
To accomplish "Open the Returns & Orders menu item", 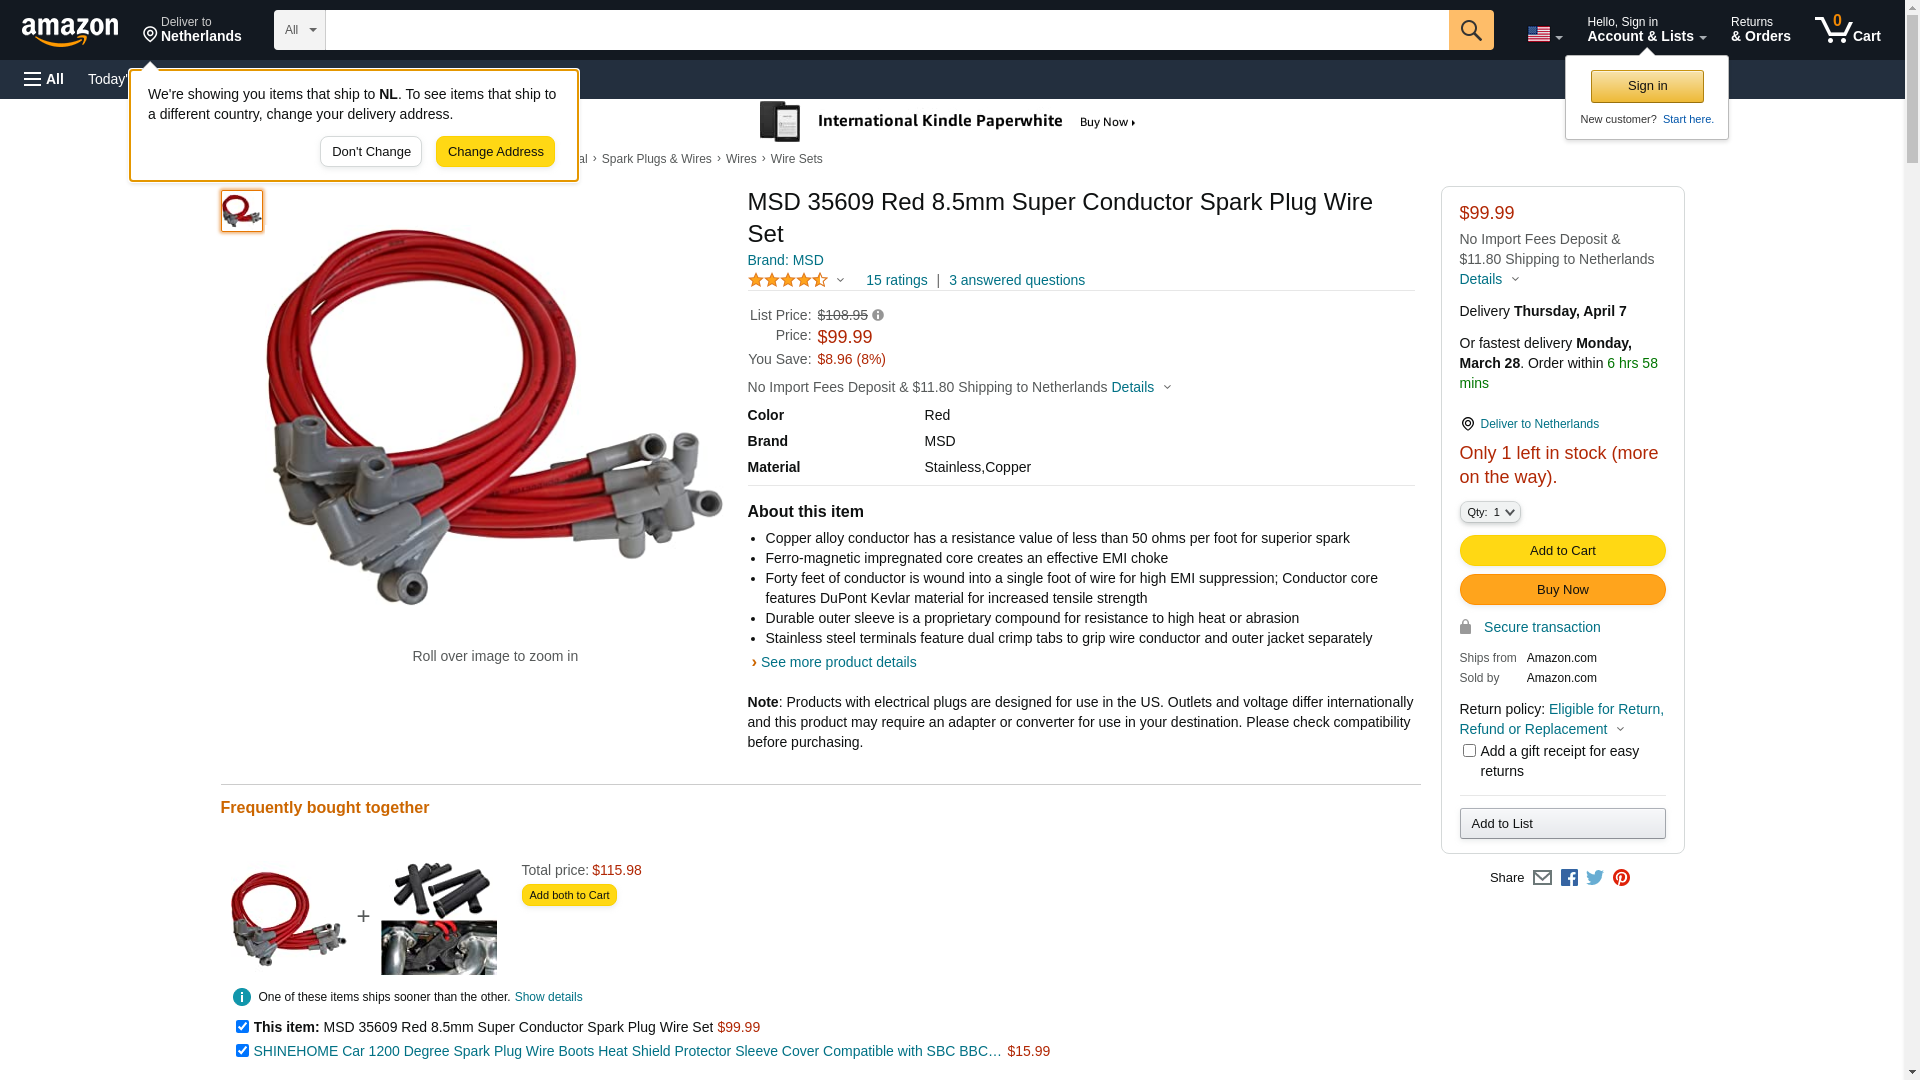I will pyautogui.click(x=1760, y=30).
